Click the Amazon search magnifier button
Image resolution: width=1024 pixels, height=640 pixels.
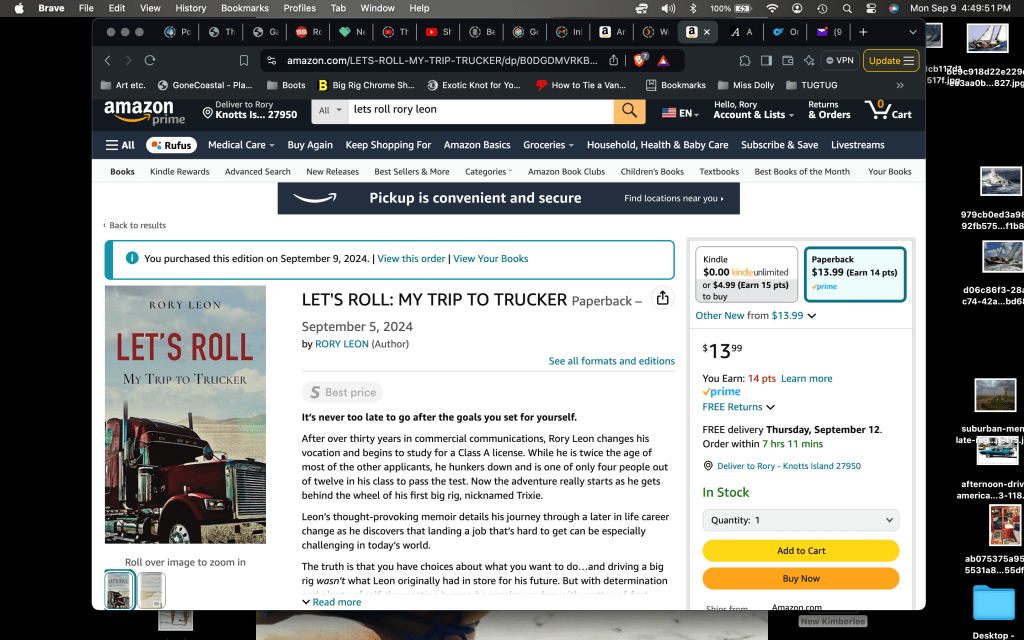tap(629, 110)
